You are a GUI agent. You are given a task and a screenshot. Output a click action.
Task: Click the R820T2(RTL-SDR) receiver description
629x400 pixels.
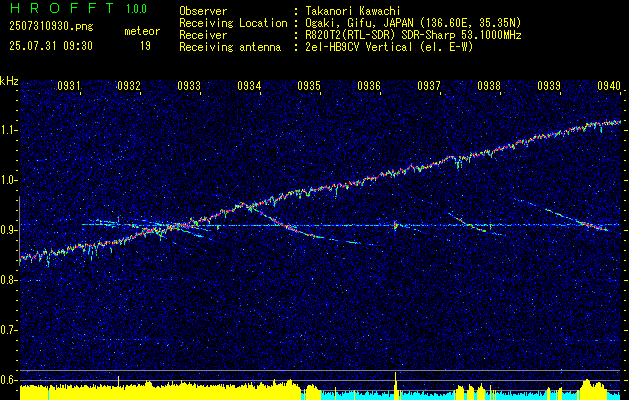[x=413, y=35]
